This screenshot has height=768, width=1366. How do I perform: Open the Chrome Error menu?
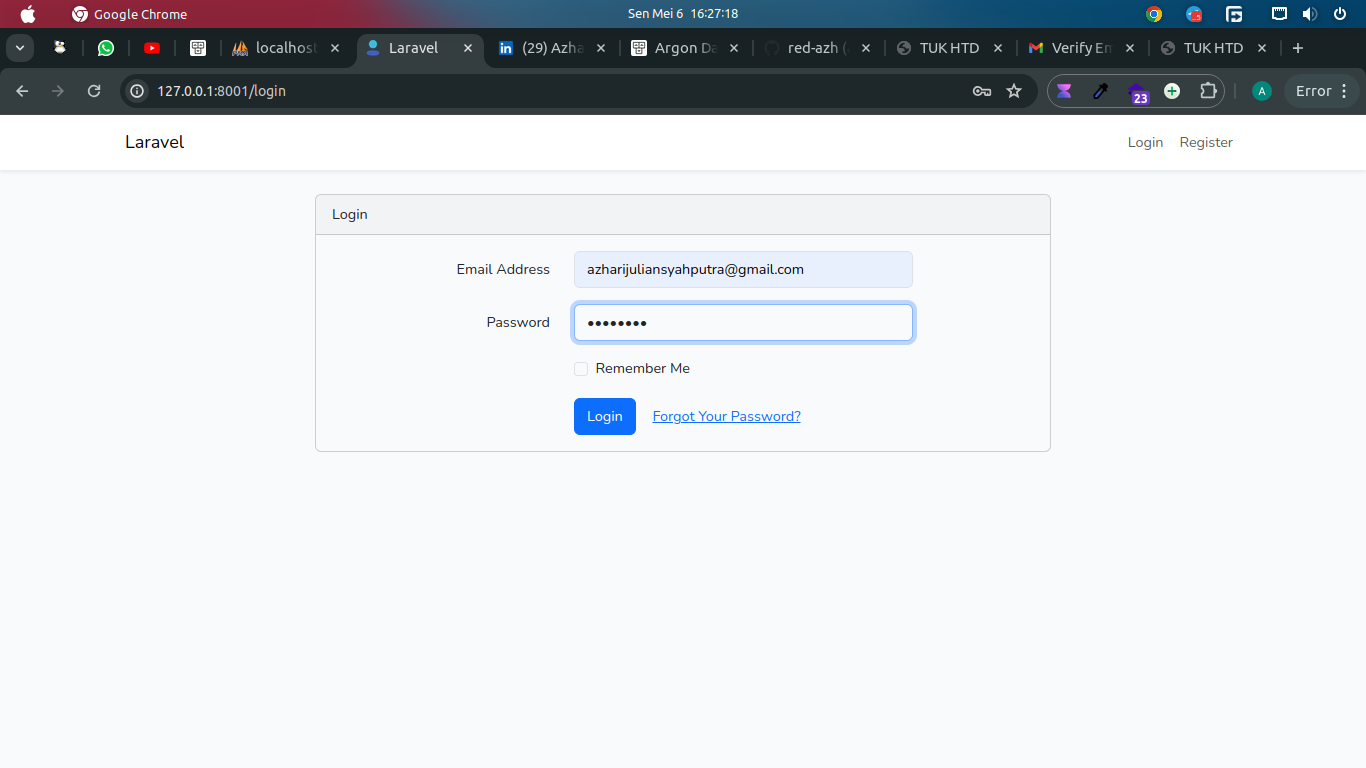[x=1322, y=91]
